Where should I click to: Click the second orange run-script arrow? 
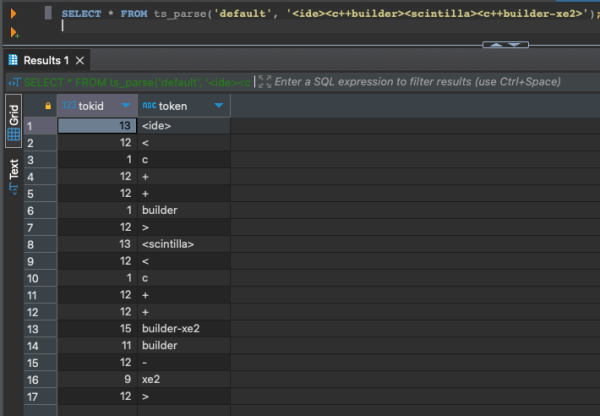click(x=12, y=30)
